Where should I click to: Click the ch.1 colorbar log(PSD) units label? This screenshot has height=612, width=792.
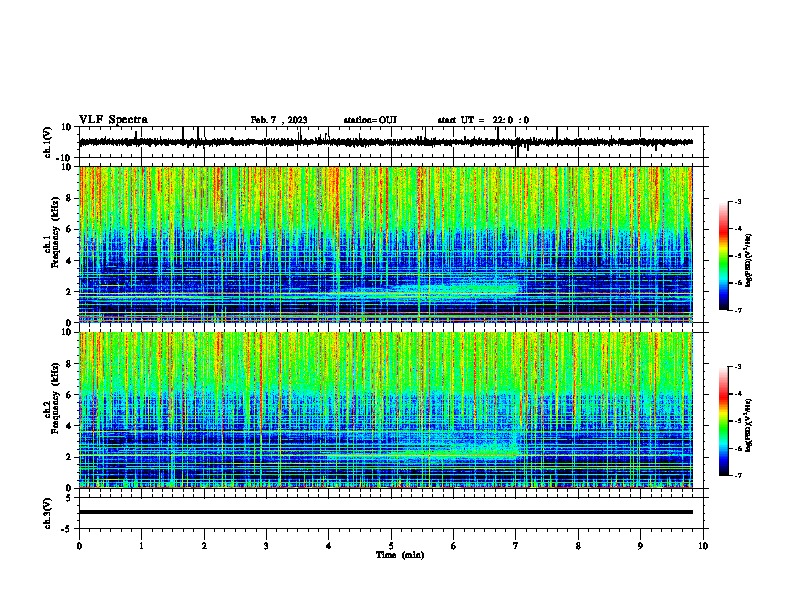pyautogui.click(x=748, y=260)
